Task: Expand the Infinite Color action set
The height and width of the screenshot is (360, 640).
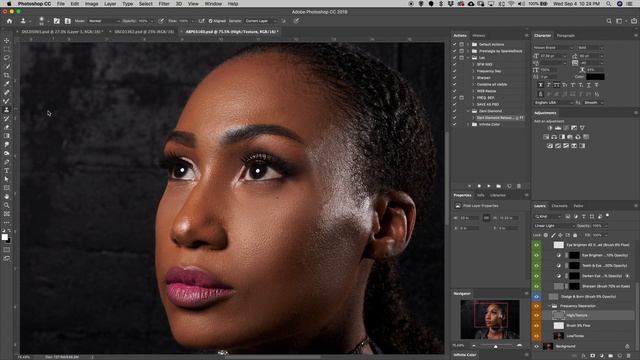Action: pyautogui.click(x=468, y=124)
